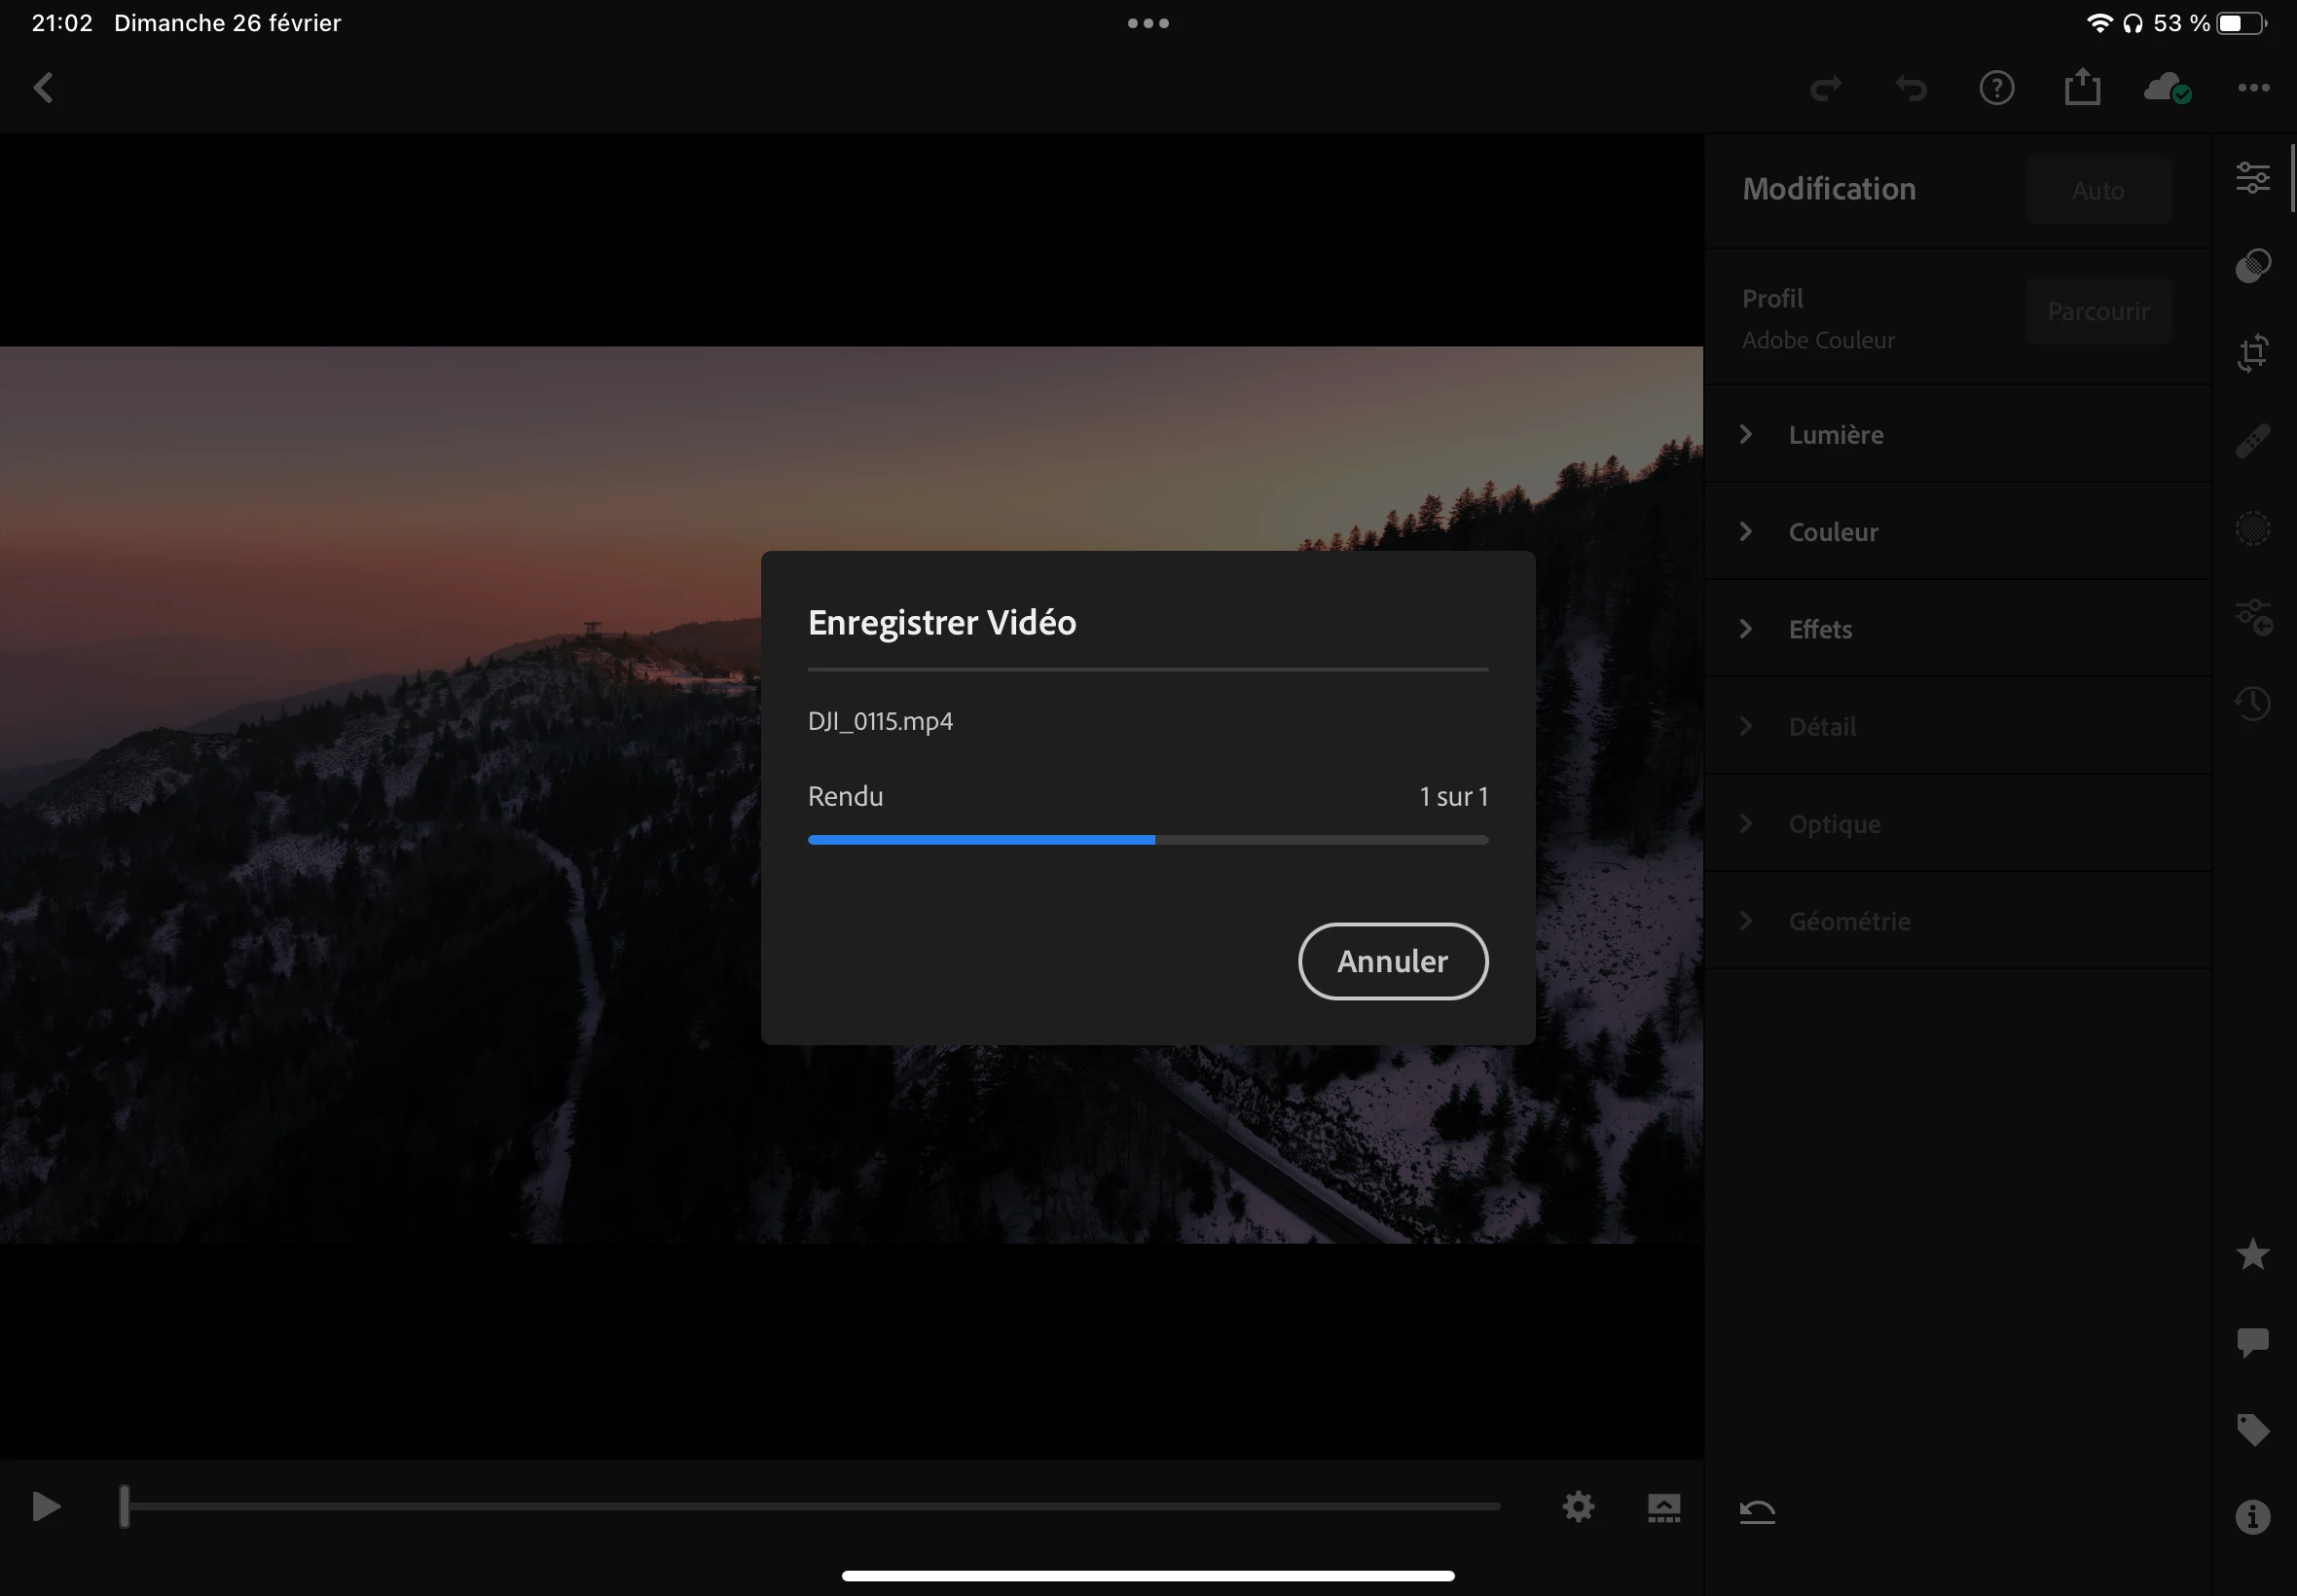Toggle the Info panel icon

[2252, 1517]
